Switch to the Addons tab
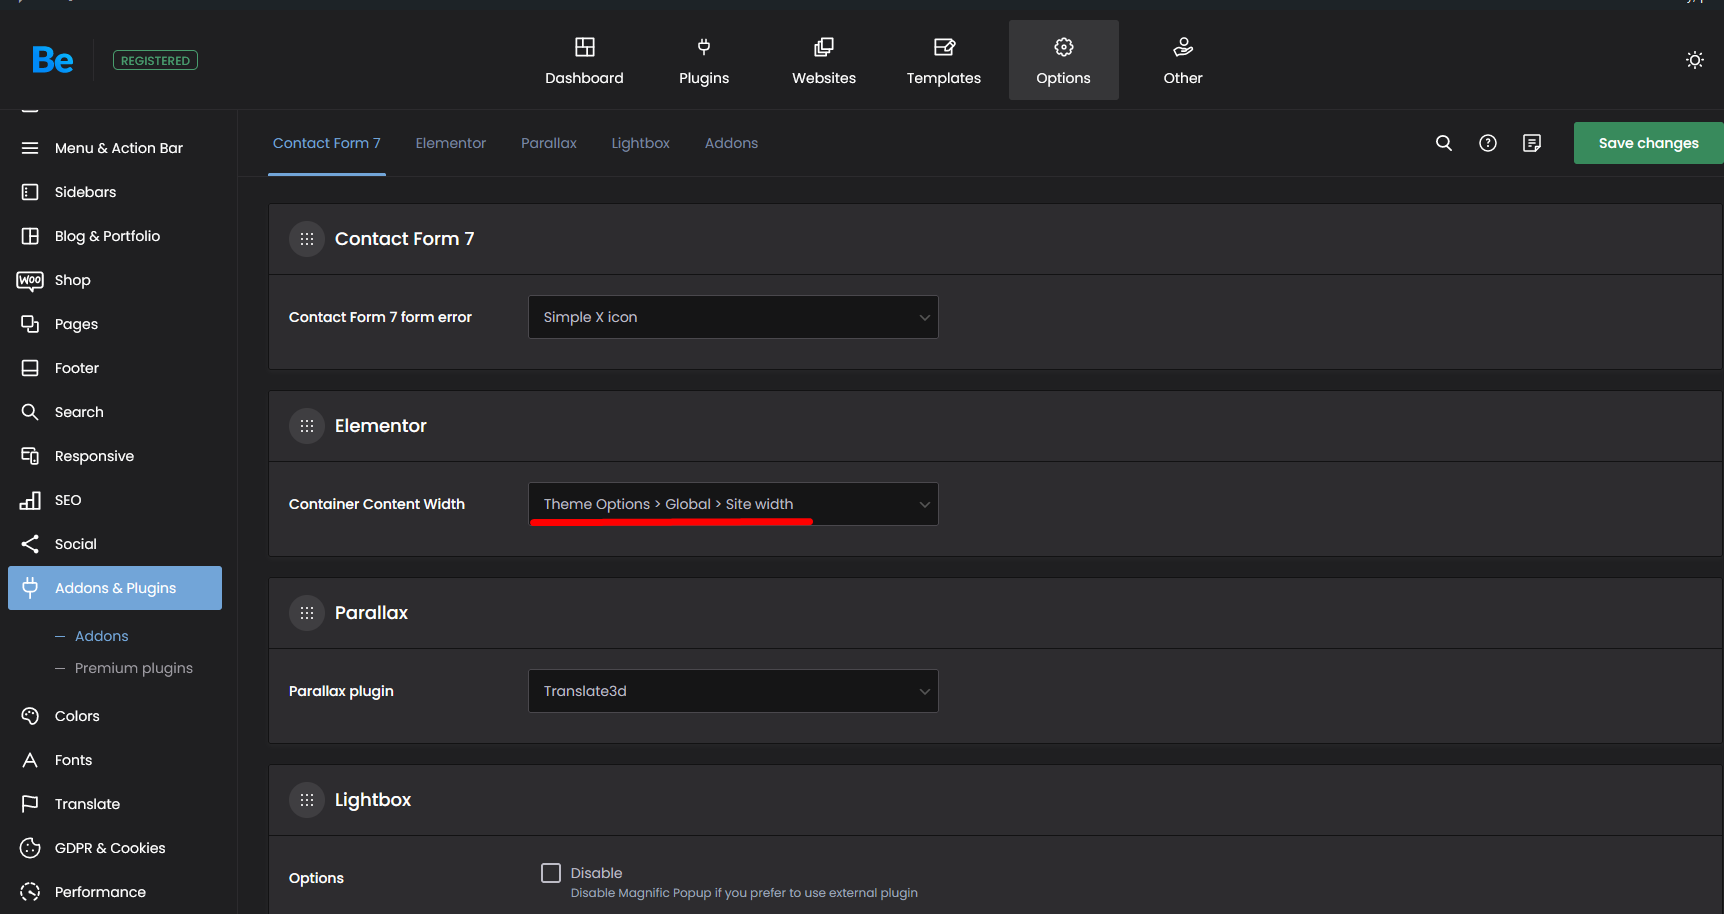Screen dimensions: 1724x914 tap(731, 143)
